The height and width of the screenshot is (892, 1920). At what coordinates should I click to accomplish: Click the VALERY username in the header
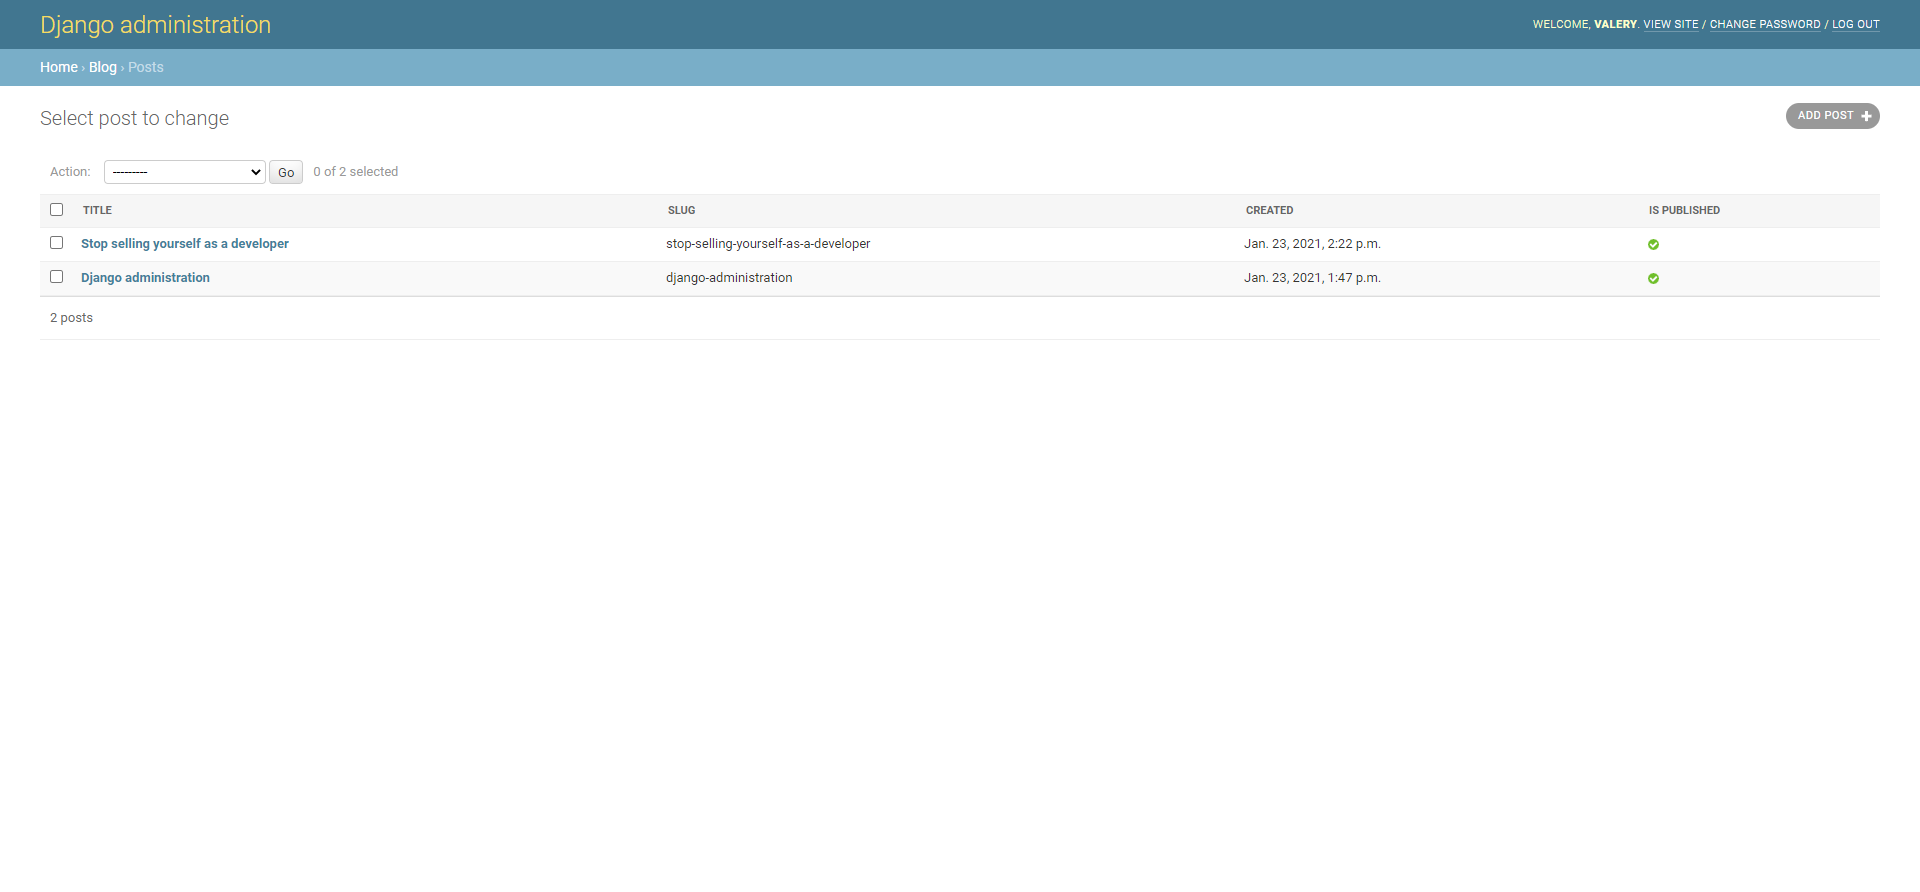pyautogui.click(x=1615, y=24)
